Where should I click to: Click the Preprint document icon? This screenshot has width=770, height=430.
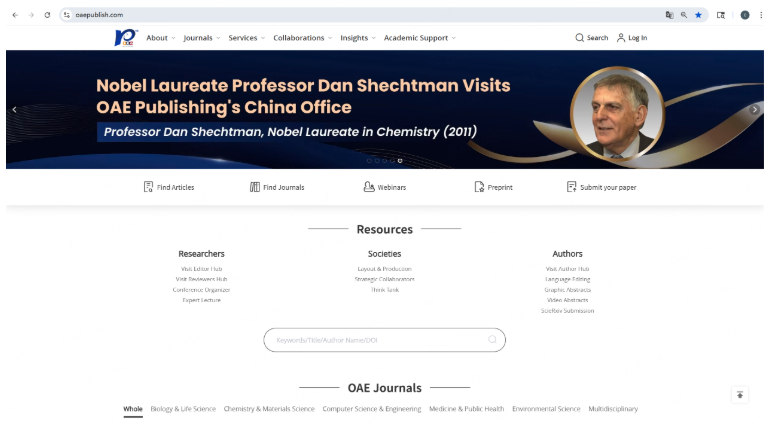click(x=479, y=187)
